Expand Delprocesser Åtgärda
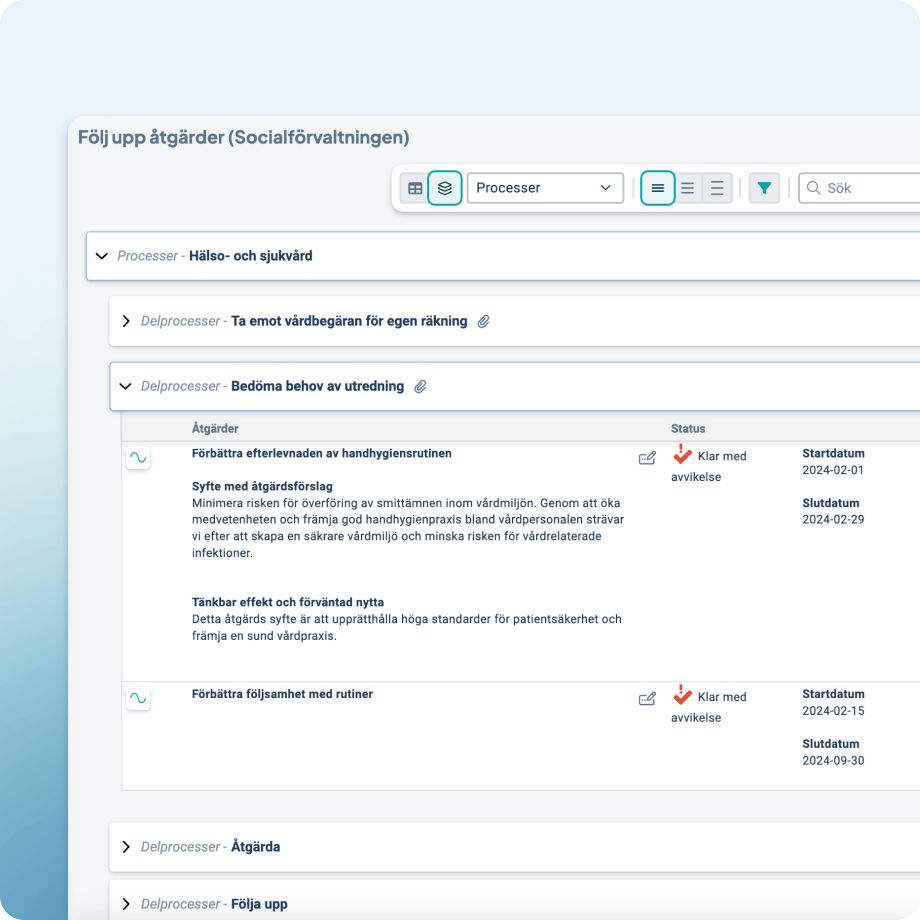The width and height of the screenshot is (920, 920). pos(126,846)
